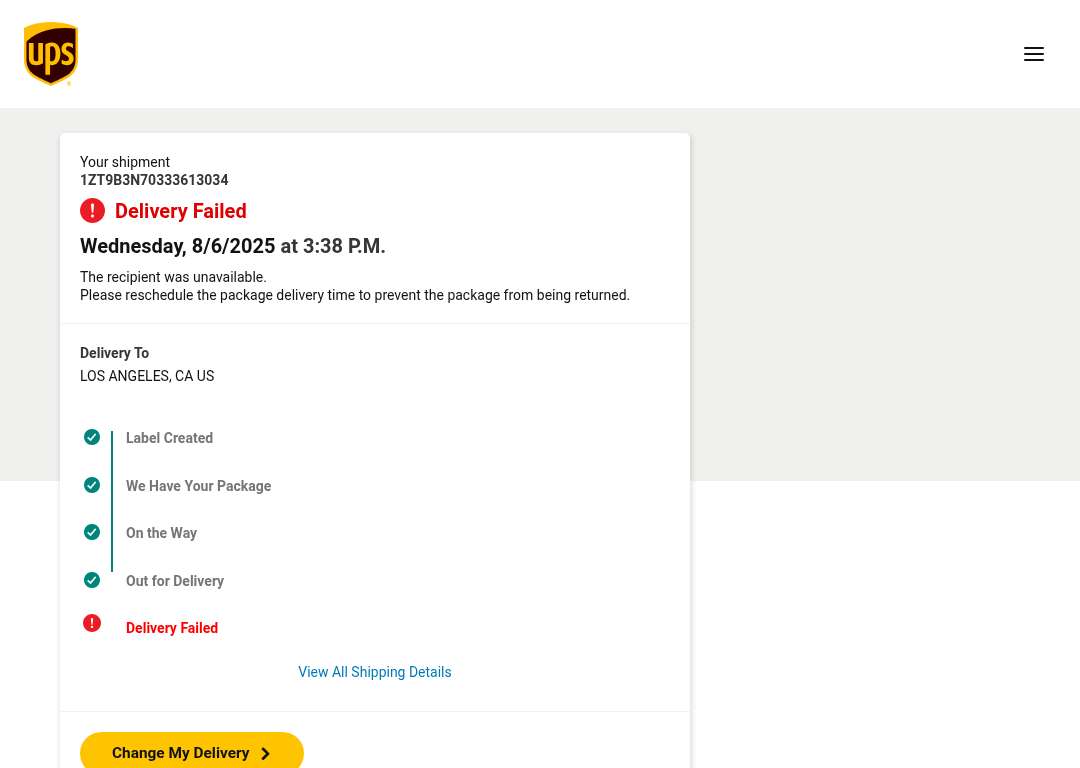Click the On the Way step text

point(161,533)
